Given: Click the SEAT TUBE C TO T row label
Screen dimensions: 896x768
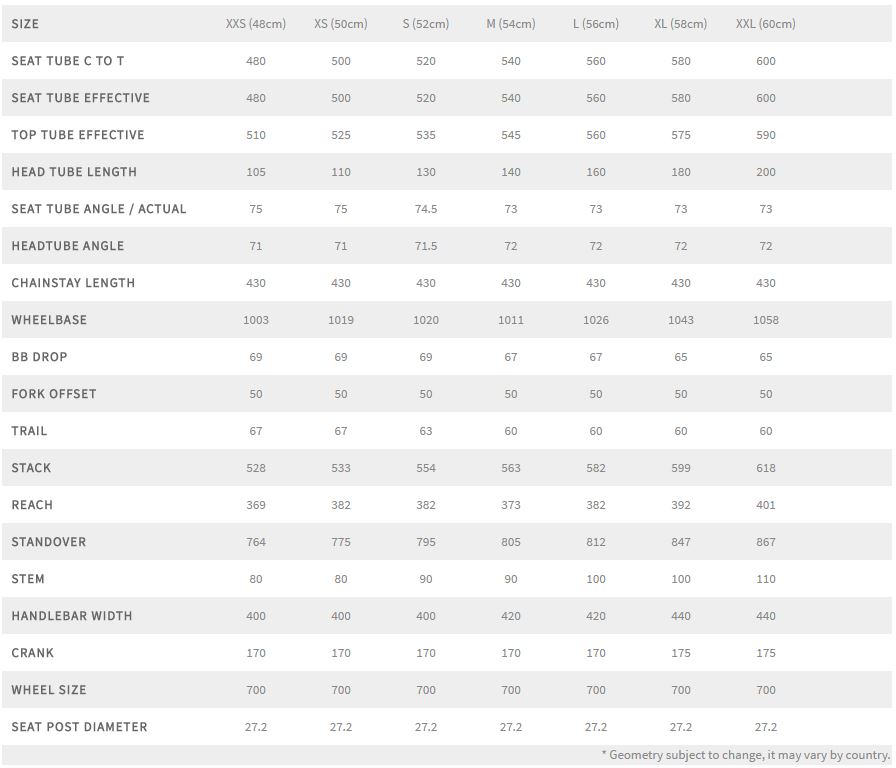Looking at the screenshot, I should (x=68, y=61).
